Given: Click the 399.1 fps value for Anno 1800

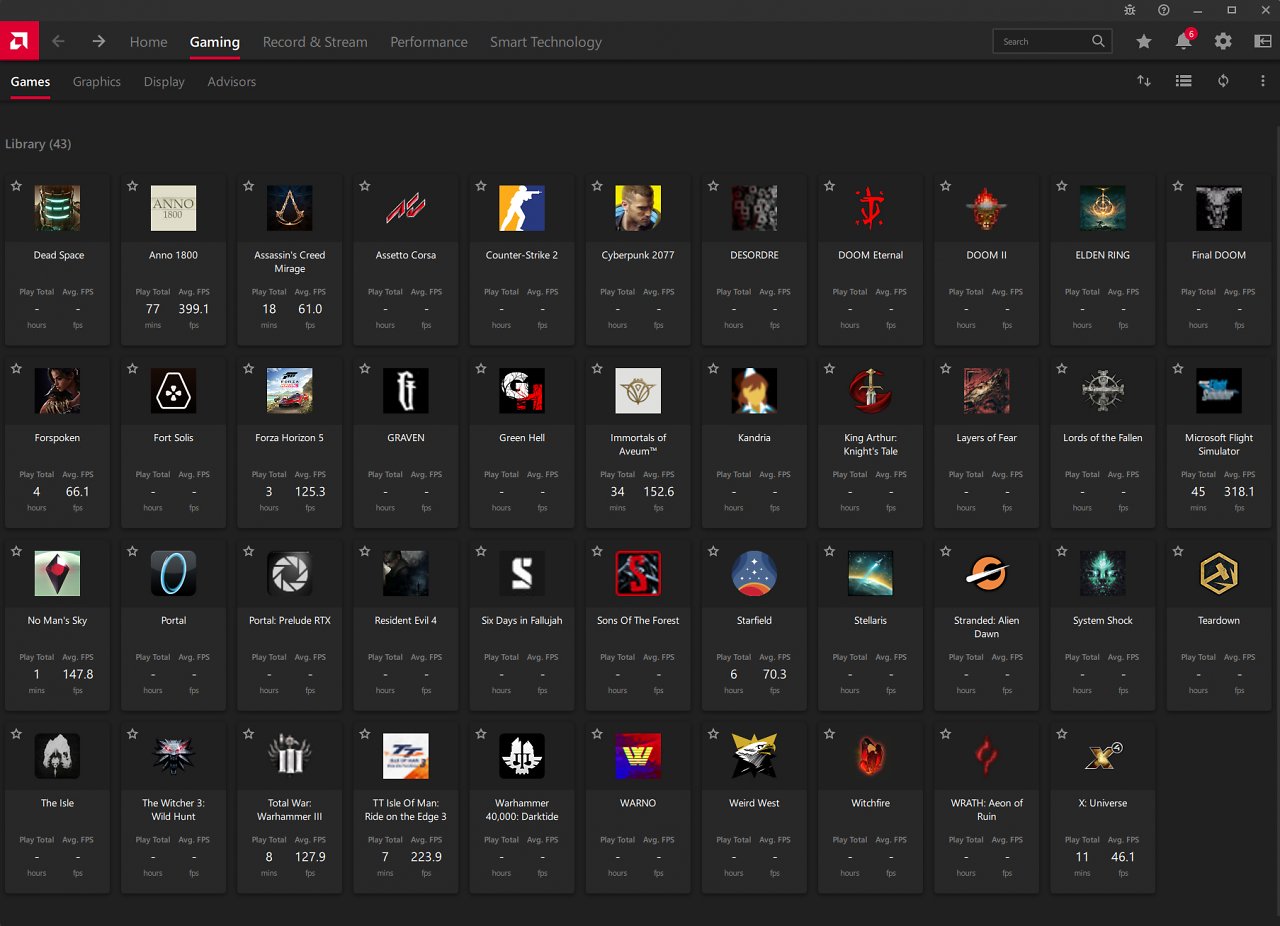Looking at the screenshot, I should (194, 309).
